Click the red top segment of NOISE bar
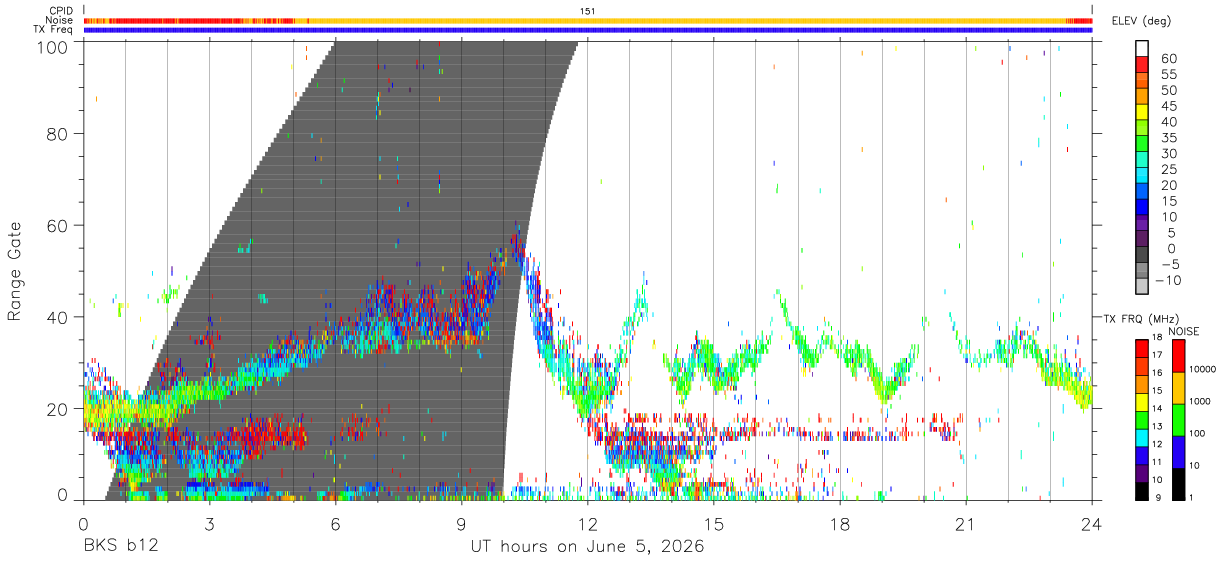Screen dimensions: 1228x567 click(x=1177, y=356)
